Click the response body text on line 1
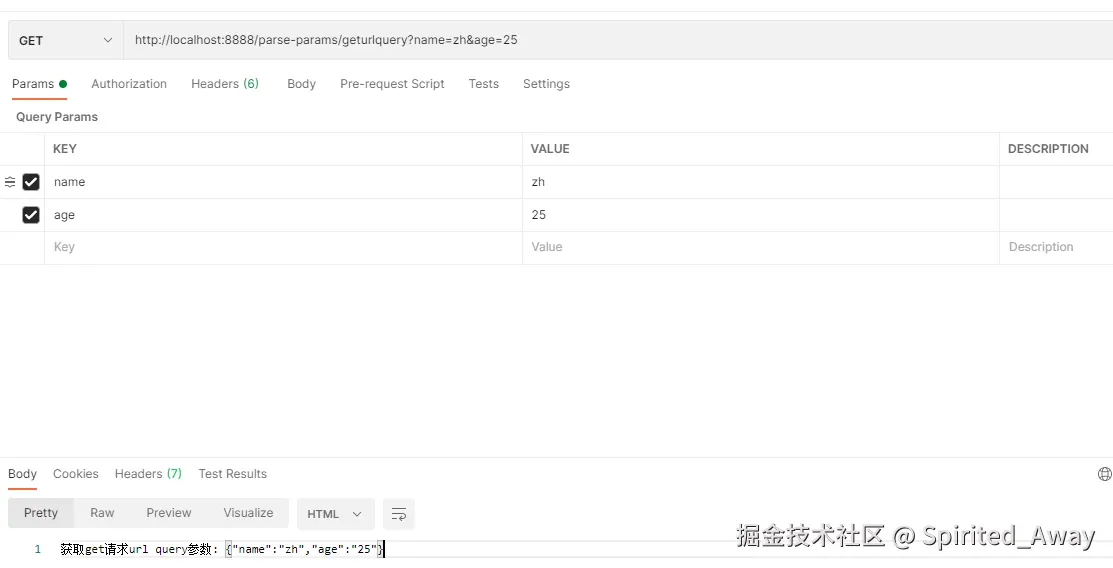Screen dimensions: 1113x568 click(x=221, y=549)
